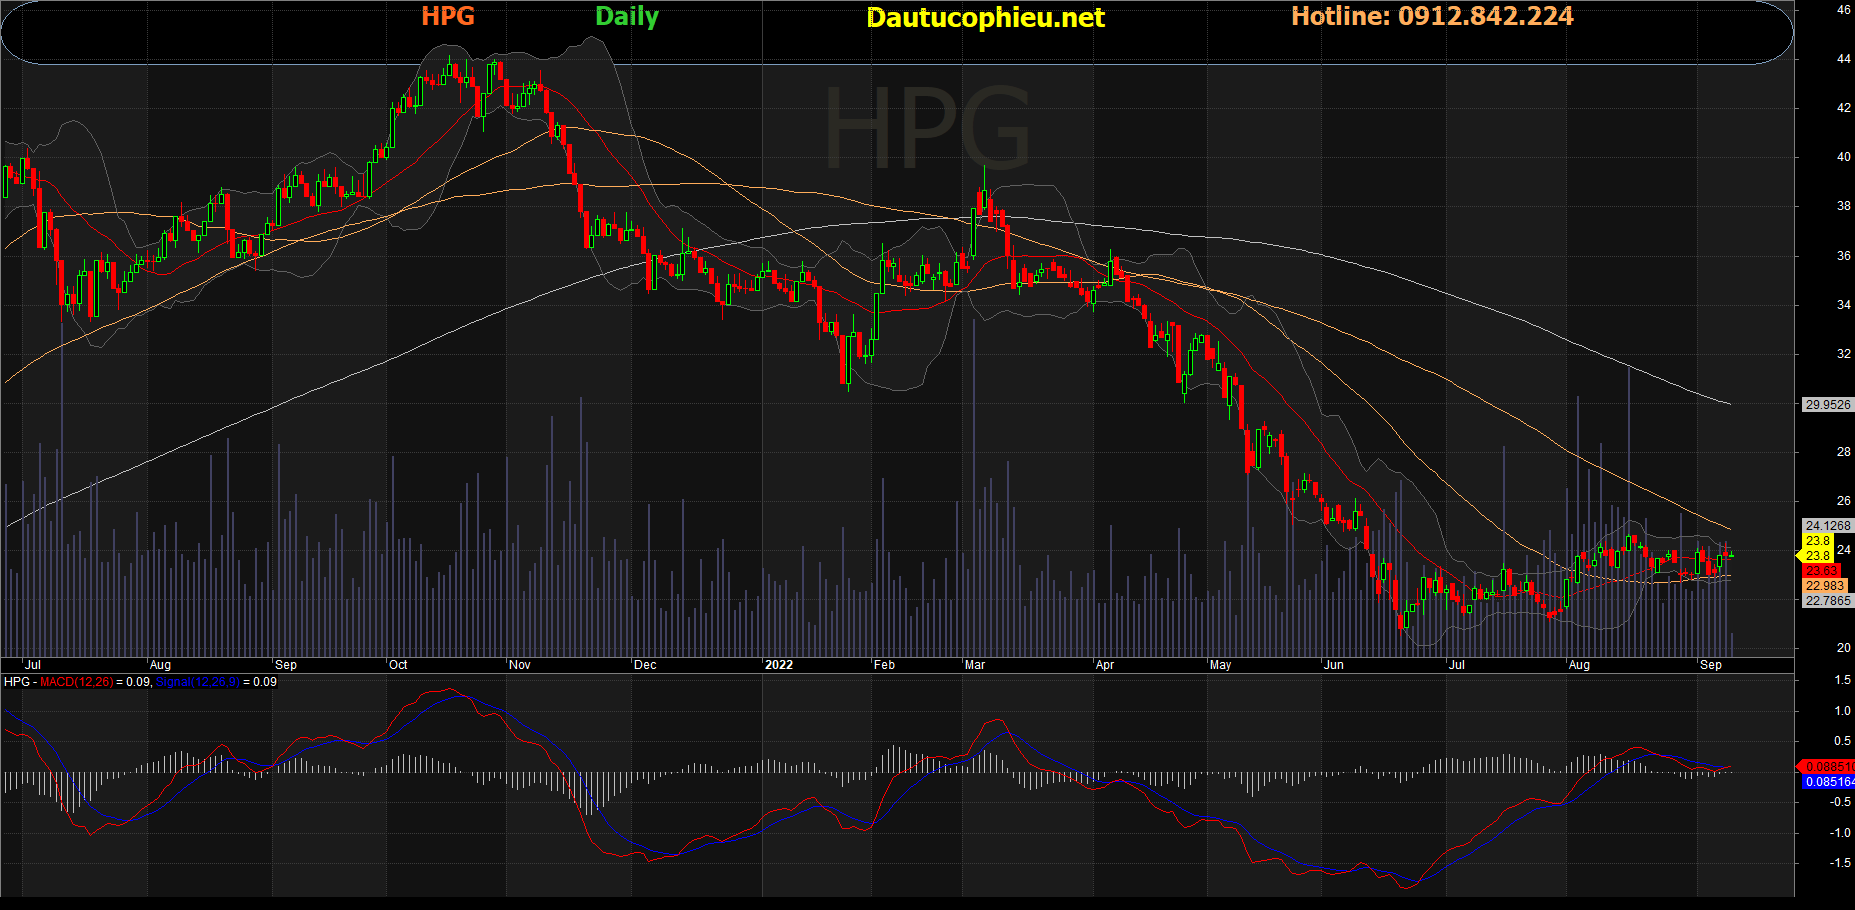Click the 42 price axis value
The width and height of the screenshot is (1855, 910).
tap(1844, 108)
